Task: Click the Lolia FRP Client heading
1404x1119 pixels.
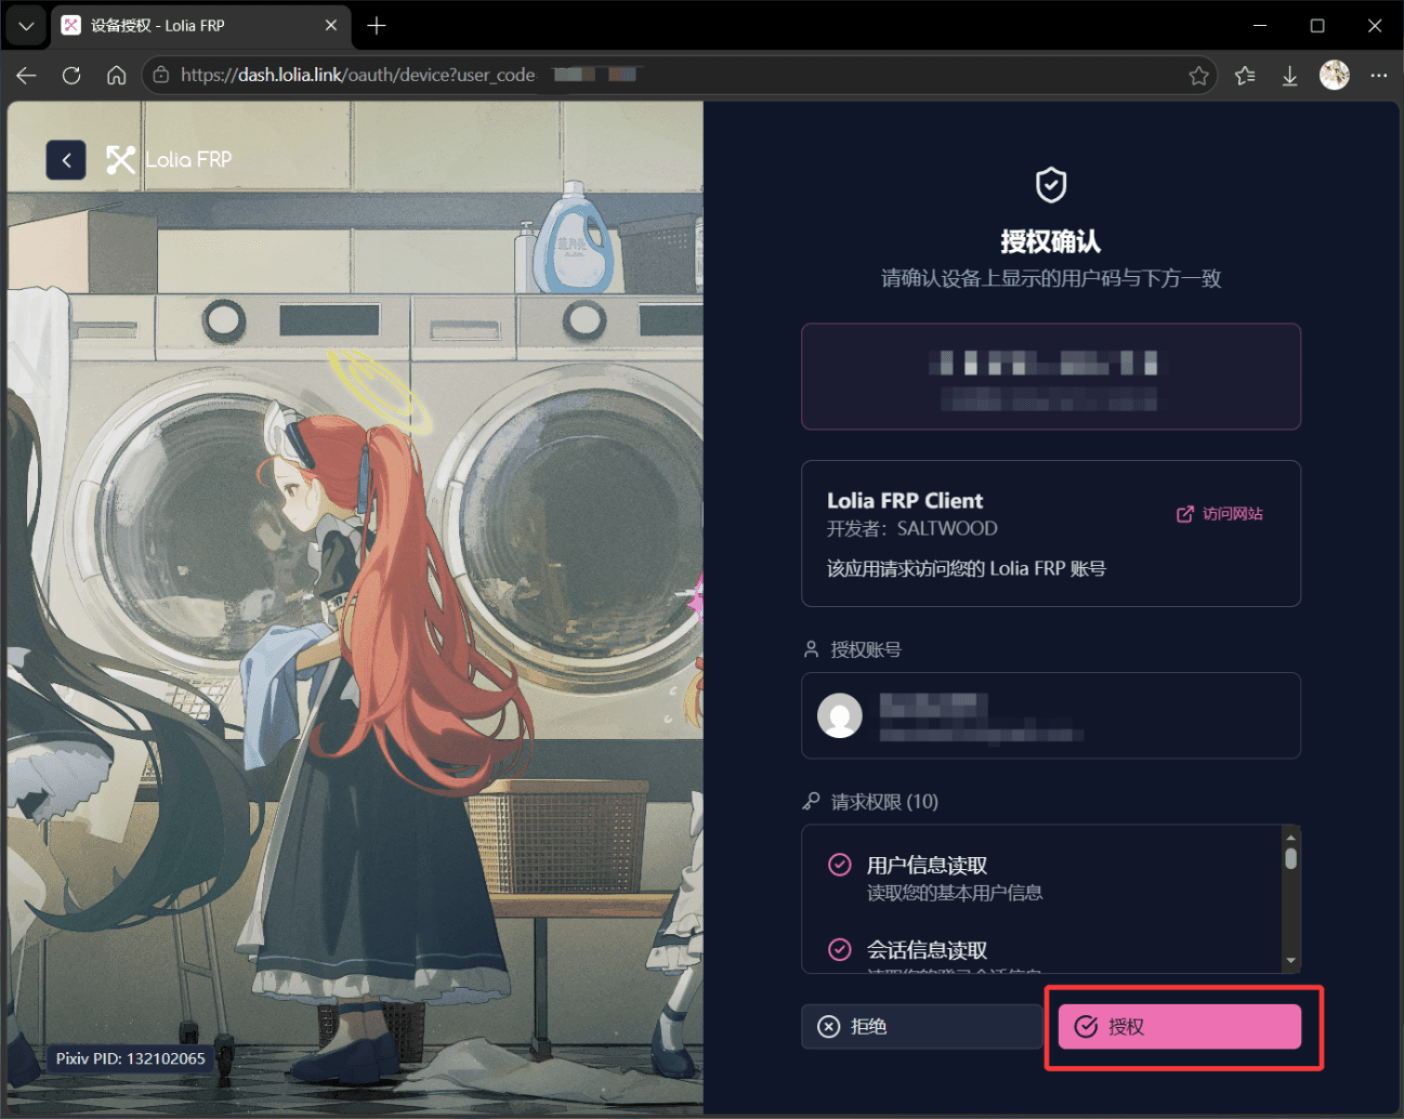Action: click(905, 501)
